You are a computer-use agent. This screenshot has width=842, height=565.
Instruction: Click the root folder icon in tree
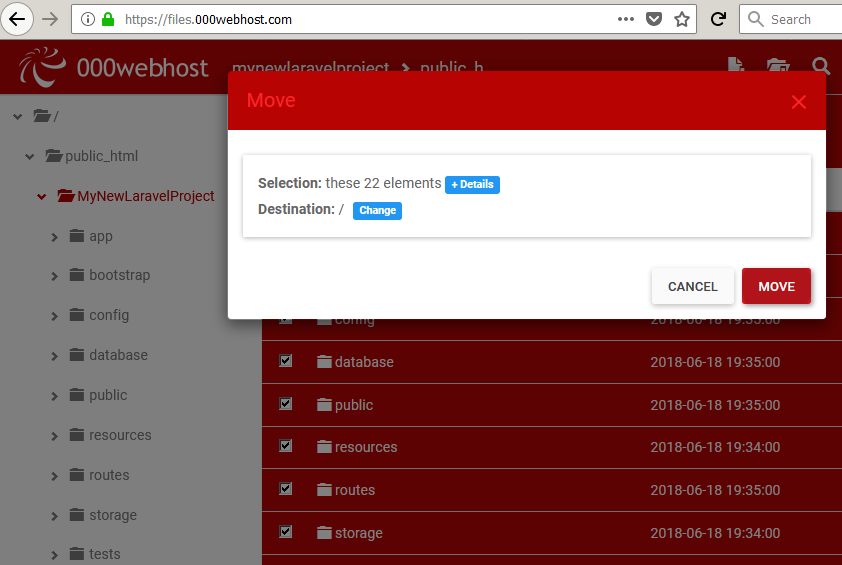[42, 115]
